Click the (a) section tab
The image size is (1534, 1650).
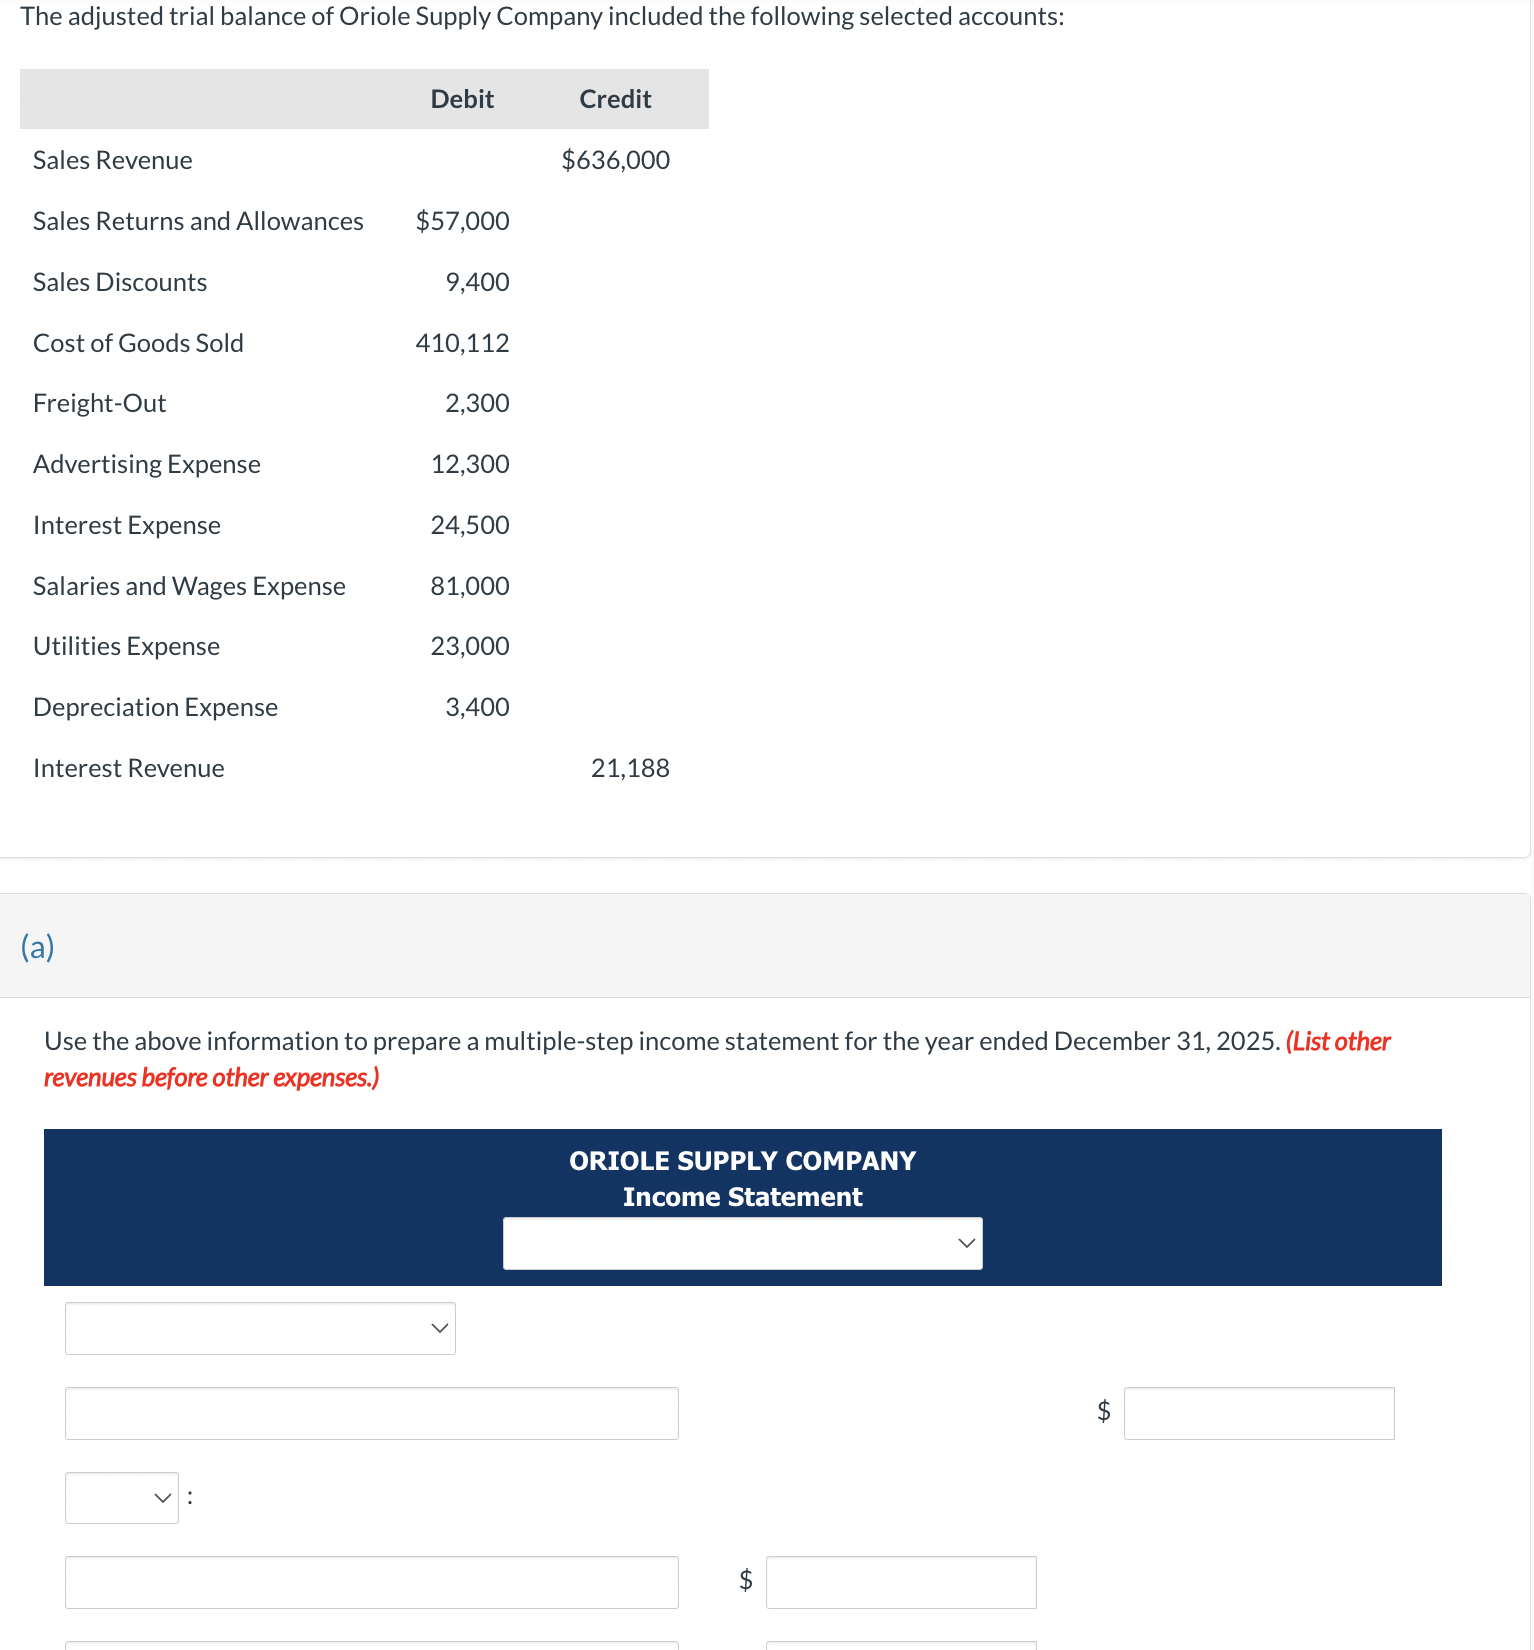click(x=38, y=946)
